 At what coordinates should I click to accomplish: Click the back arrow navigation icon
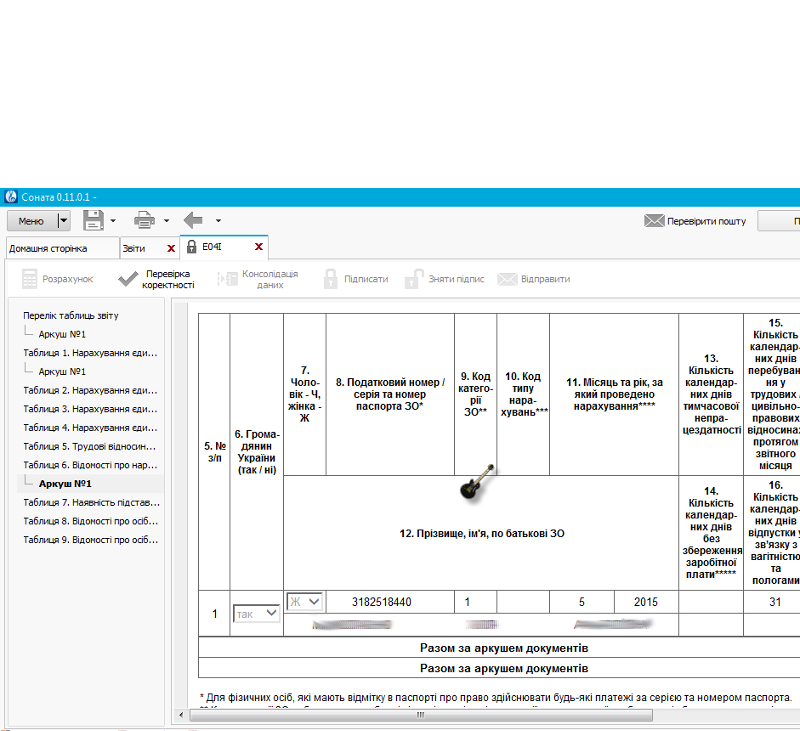194,220
